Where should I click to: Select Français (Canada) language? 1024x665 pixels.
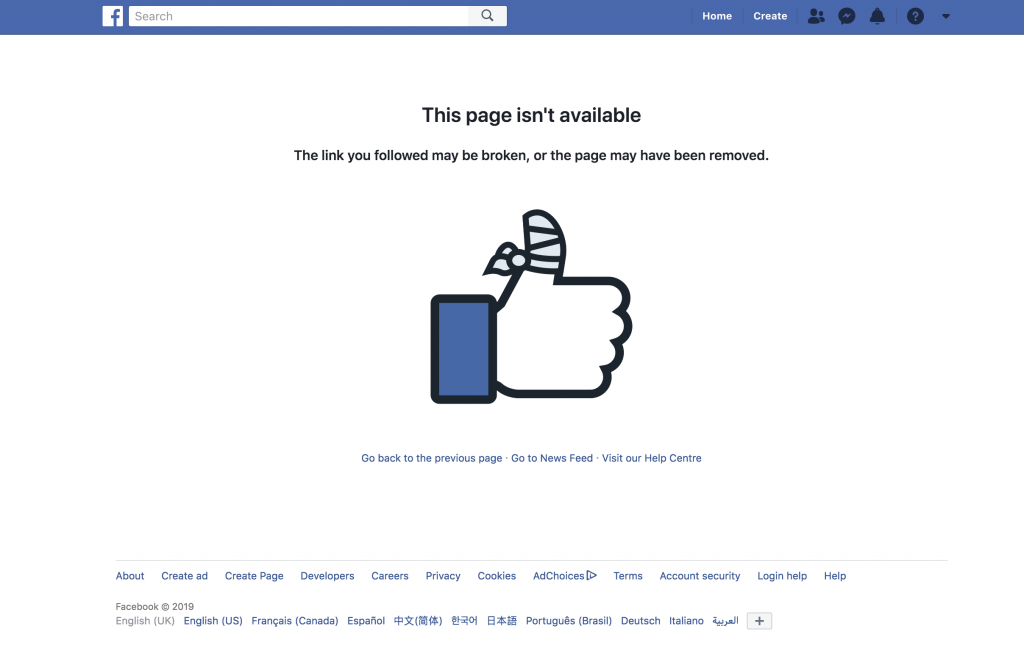tap(295, 621)
